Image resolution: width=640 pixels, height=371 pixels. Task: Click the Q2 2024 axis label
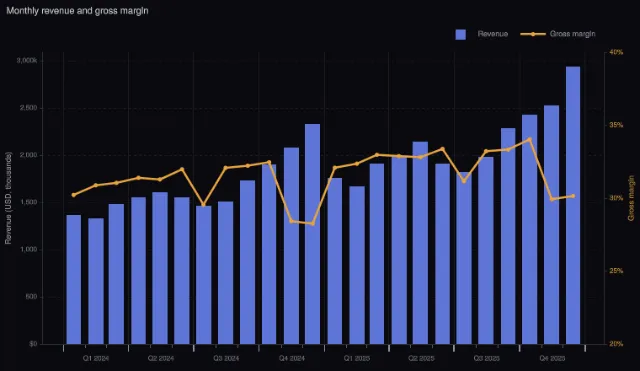161,358
